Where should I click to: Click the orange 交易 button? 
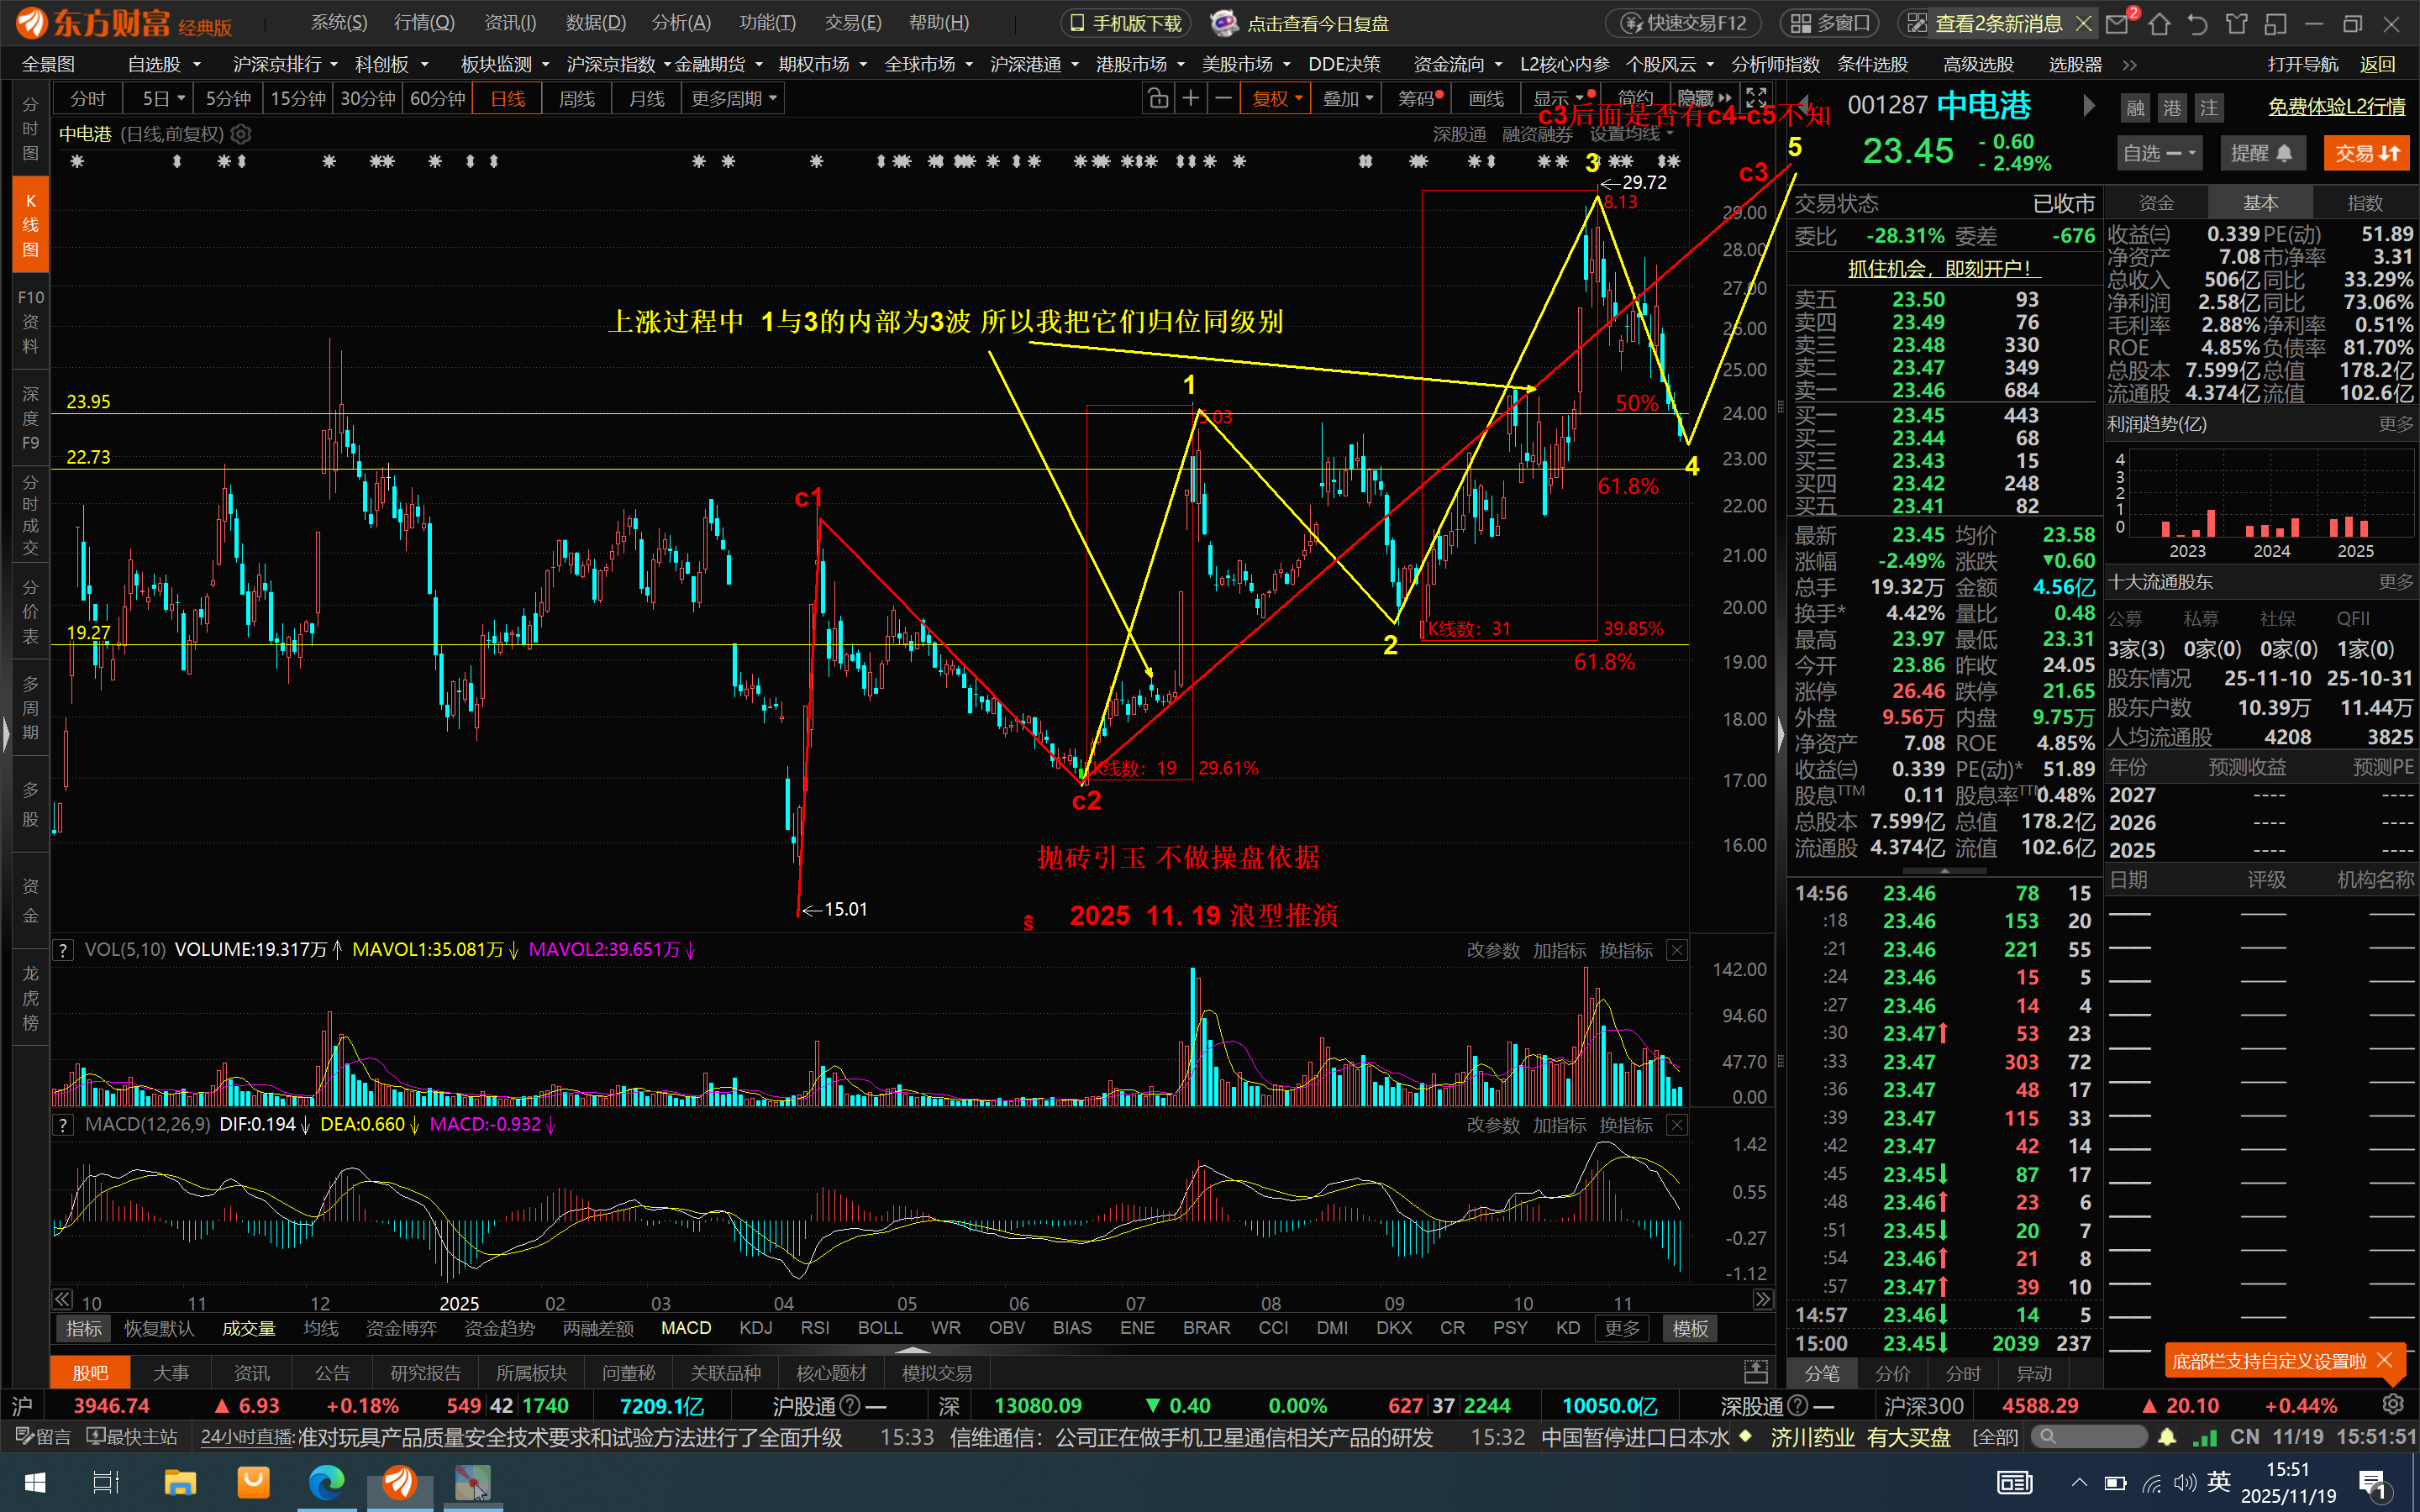pos(2365,153)
